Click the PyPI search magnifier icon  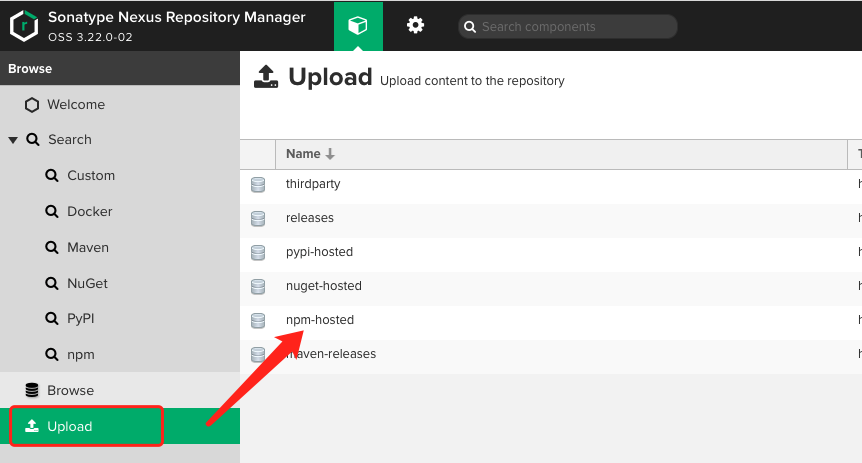(52, 318)
